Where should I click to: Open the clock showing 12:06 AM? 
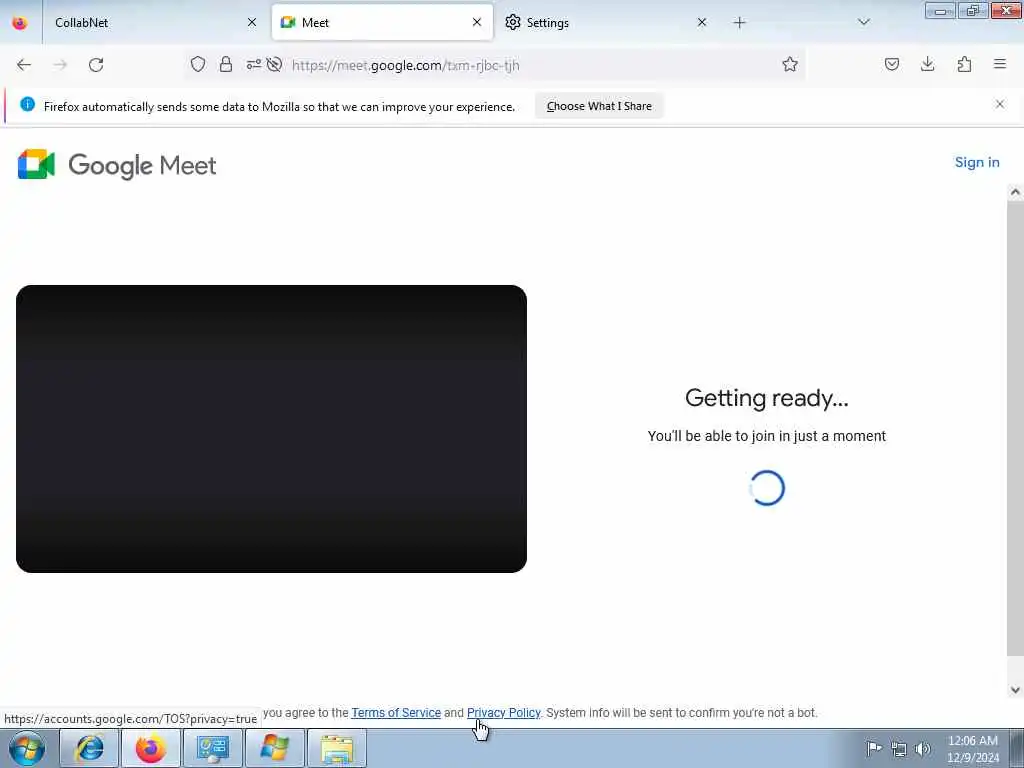click(x=972, y=748)
